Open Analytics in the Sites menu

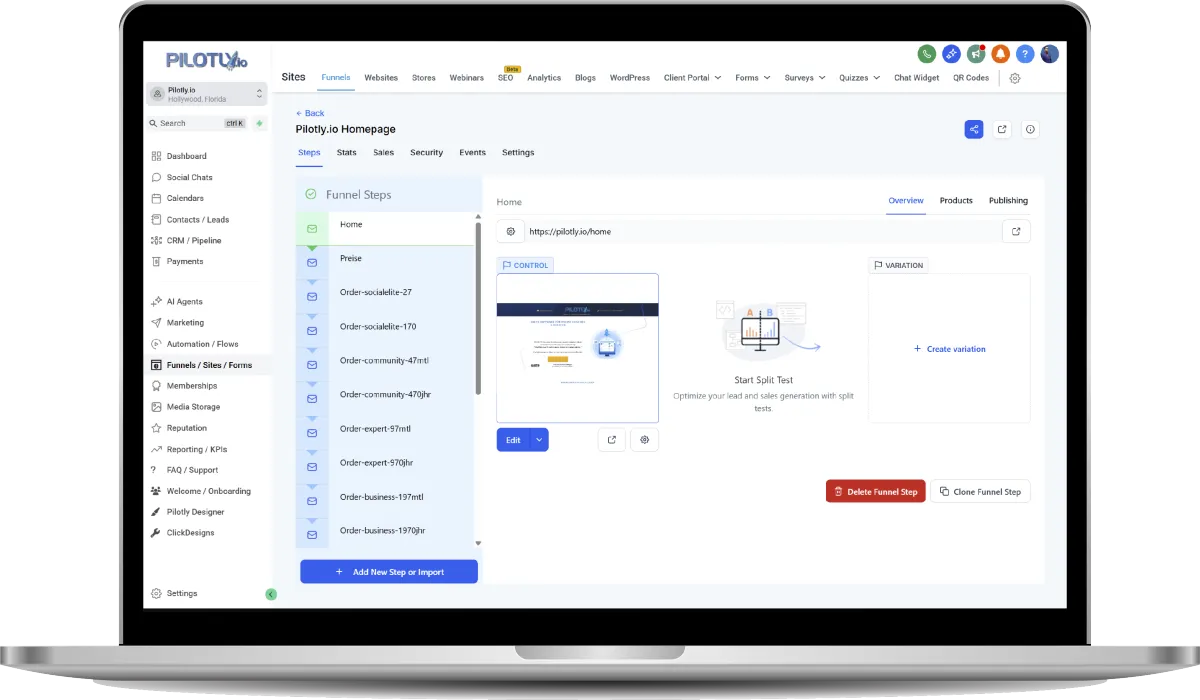[x=544, y=78]
